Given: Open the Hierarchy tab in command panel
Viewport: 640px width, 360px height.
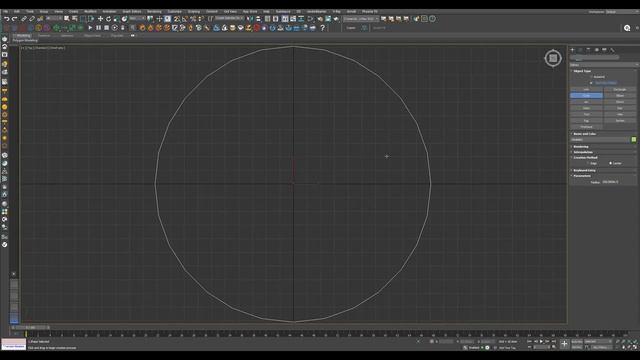Looking at the screenshot, I should tap(588, 49).
